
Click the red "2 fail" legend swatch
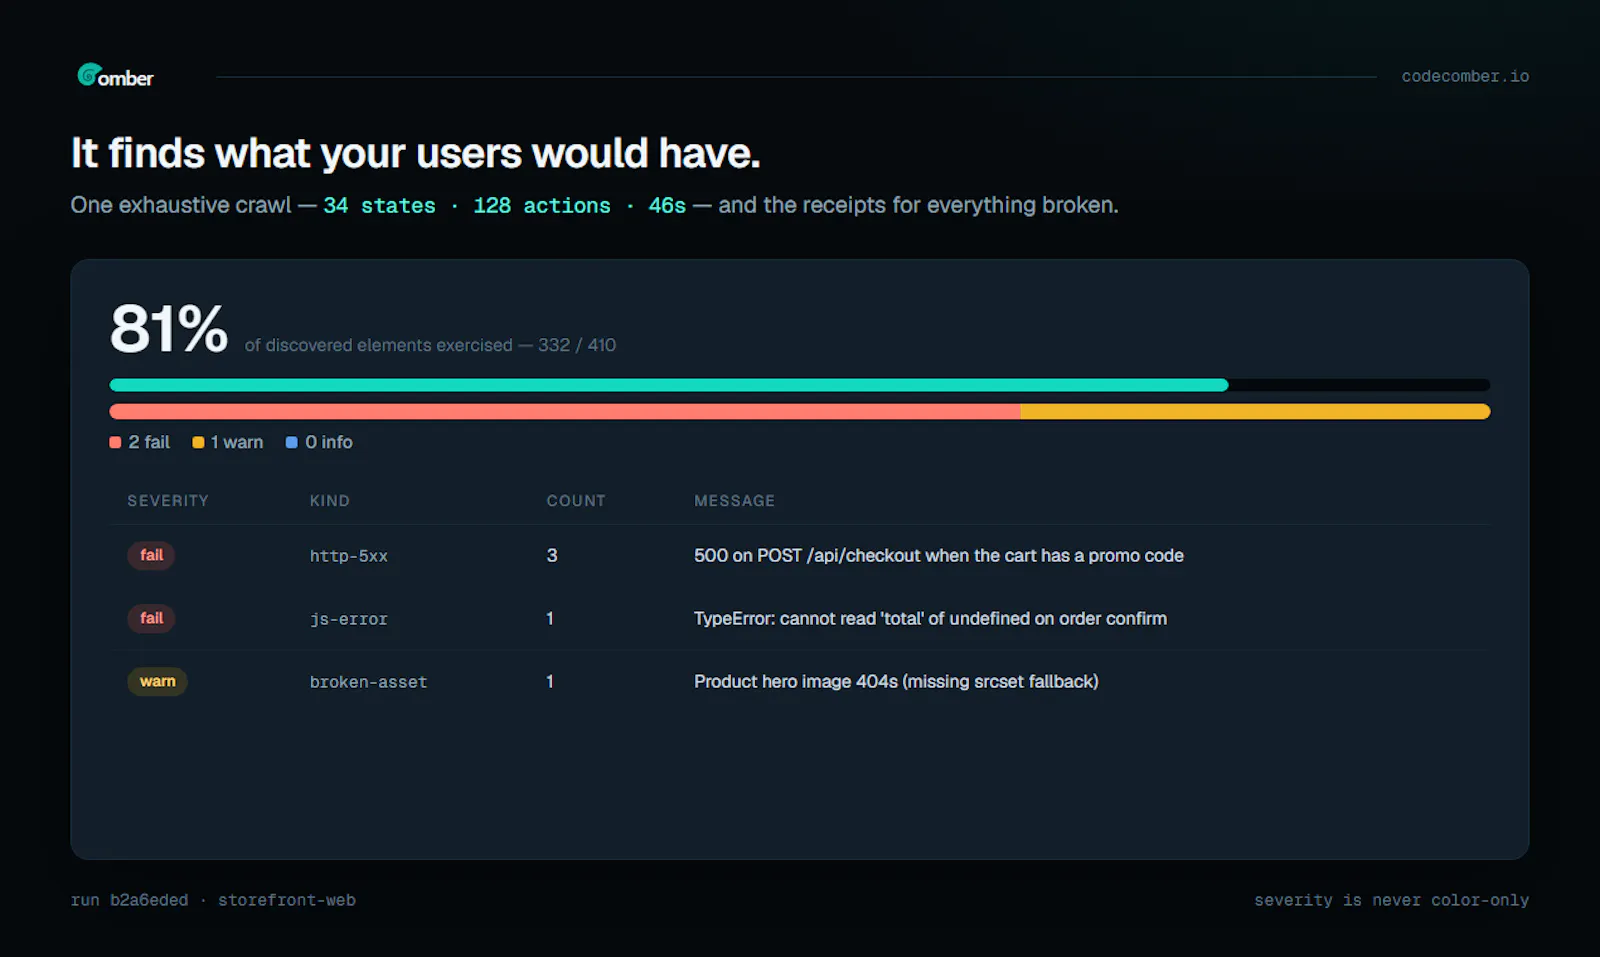pyautogui.click(x=115, y=442)
